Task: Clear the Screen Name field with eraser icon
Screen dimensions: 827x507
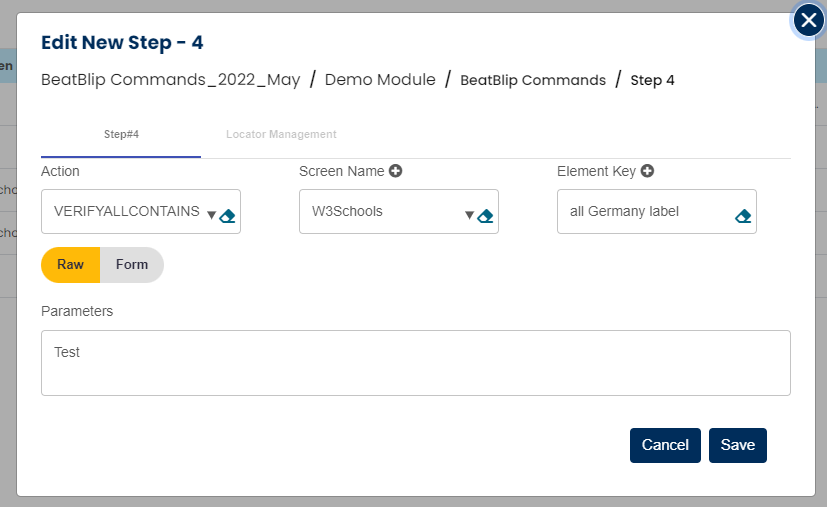Action: 485,215
